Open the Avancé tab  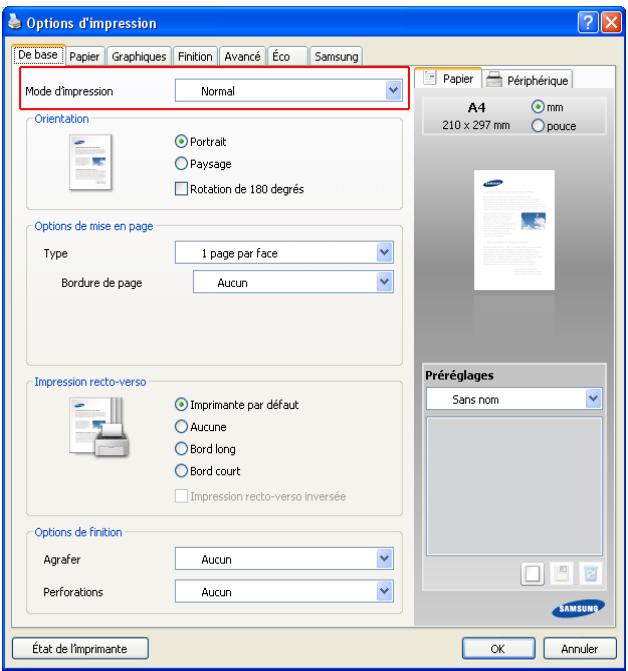pyautogui.click(x=242, y=56)
